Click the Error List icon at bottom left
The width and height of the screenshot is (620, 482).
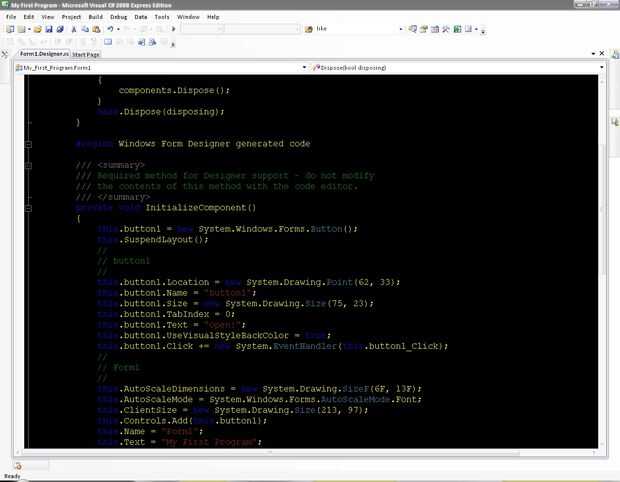[x=18, y=466]
